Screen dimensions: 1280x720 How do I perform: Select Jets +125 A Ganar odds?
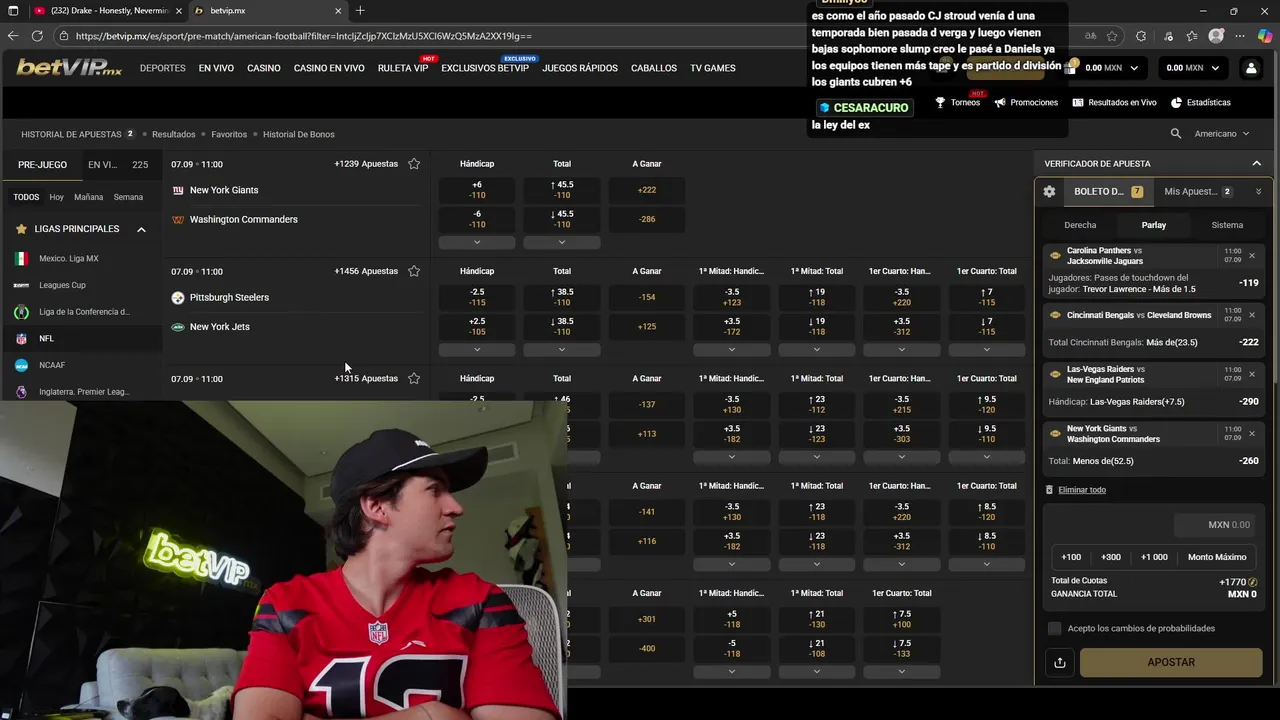(x=647, y=326)
